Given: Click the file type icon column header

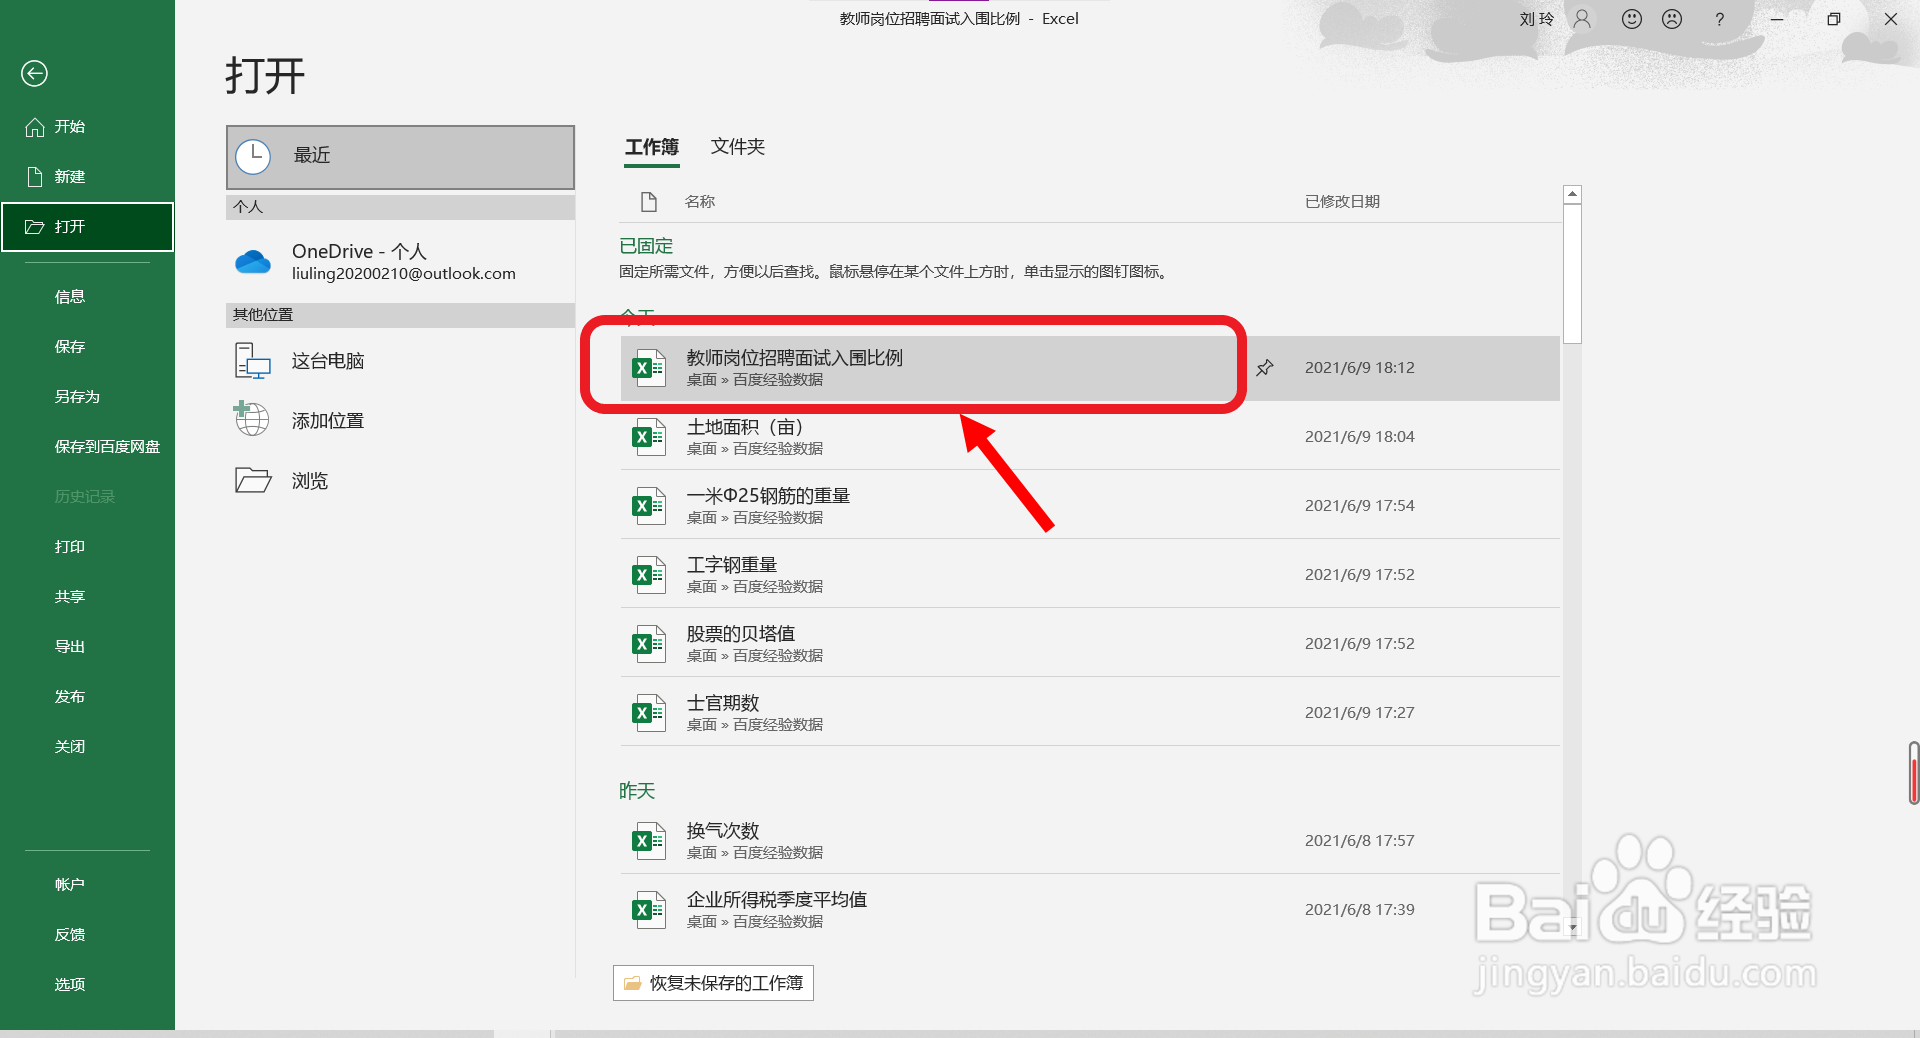Looking at the screenshot, I should [x=649, y=202].
